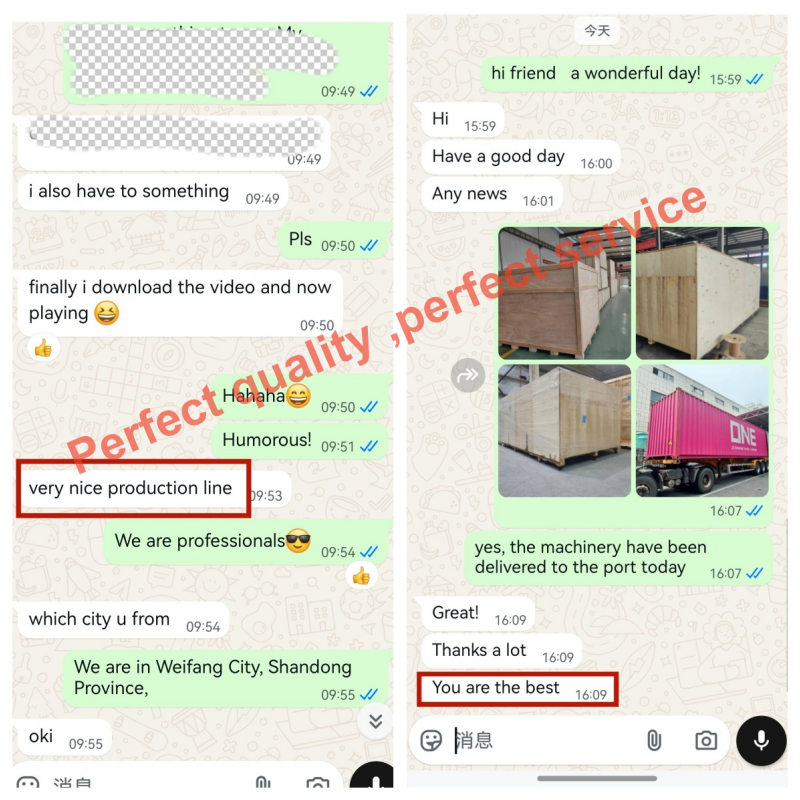Tap the 今天 date label

(597, 31)
